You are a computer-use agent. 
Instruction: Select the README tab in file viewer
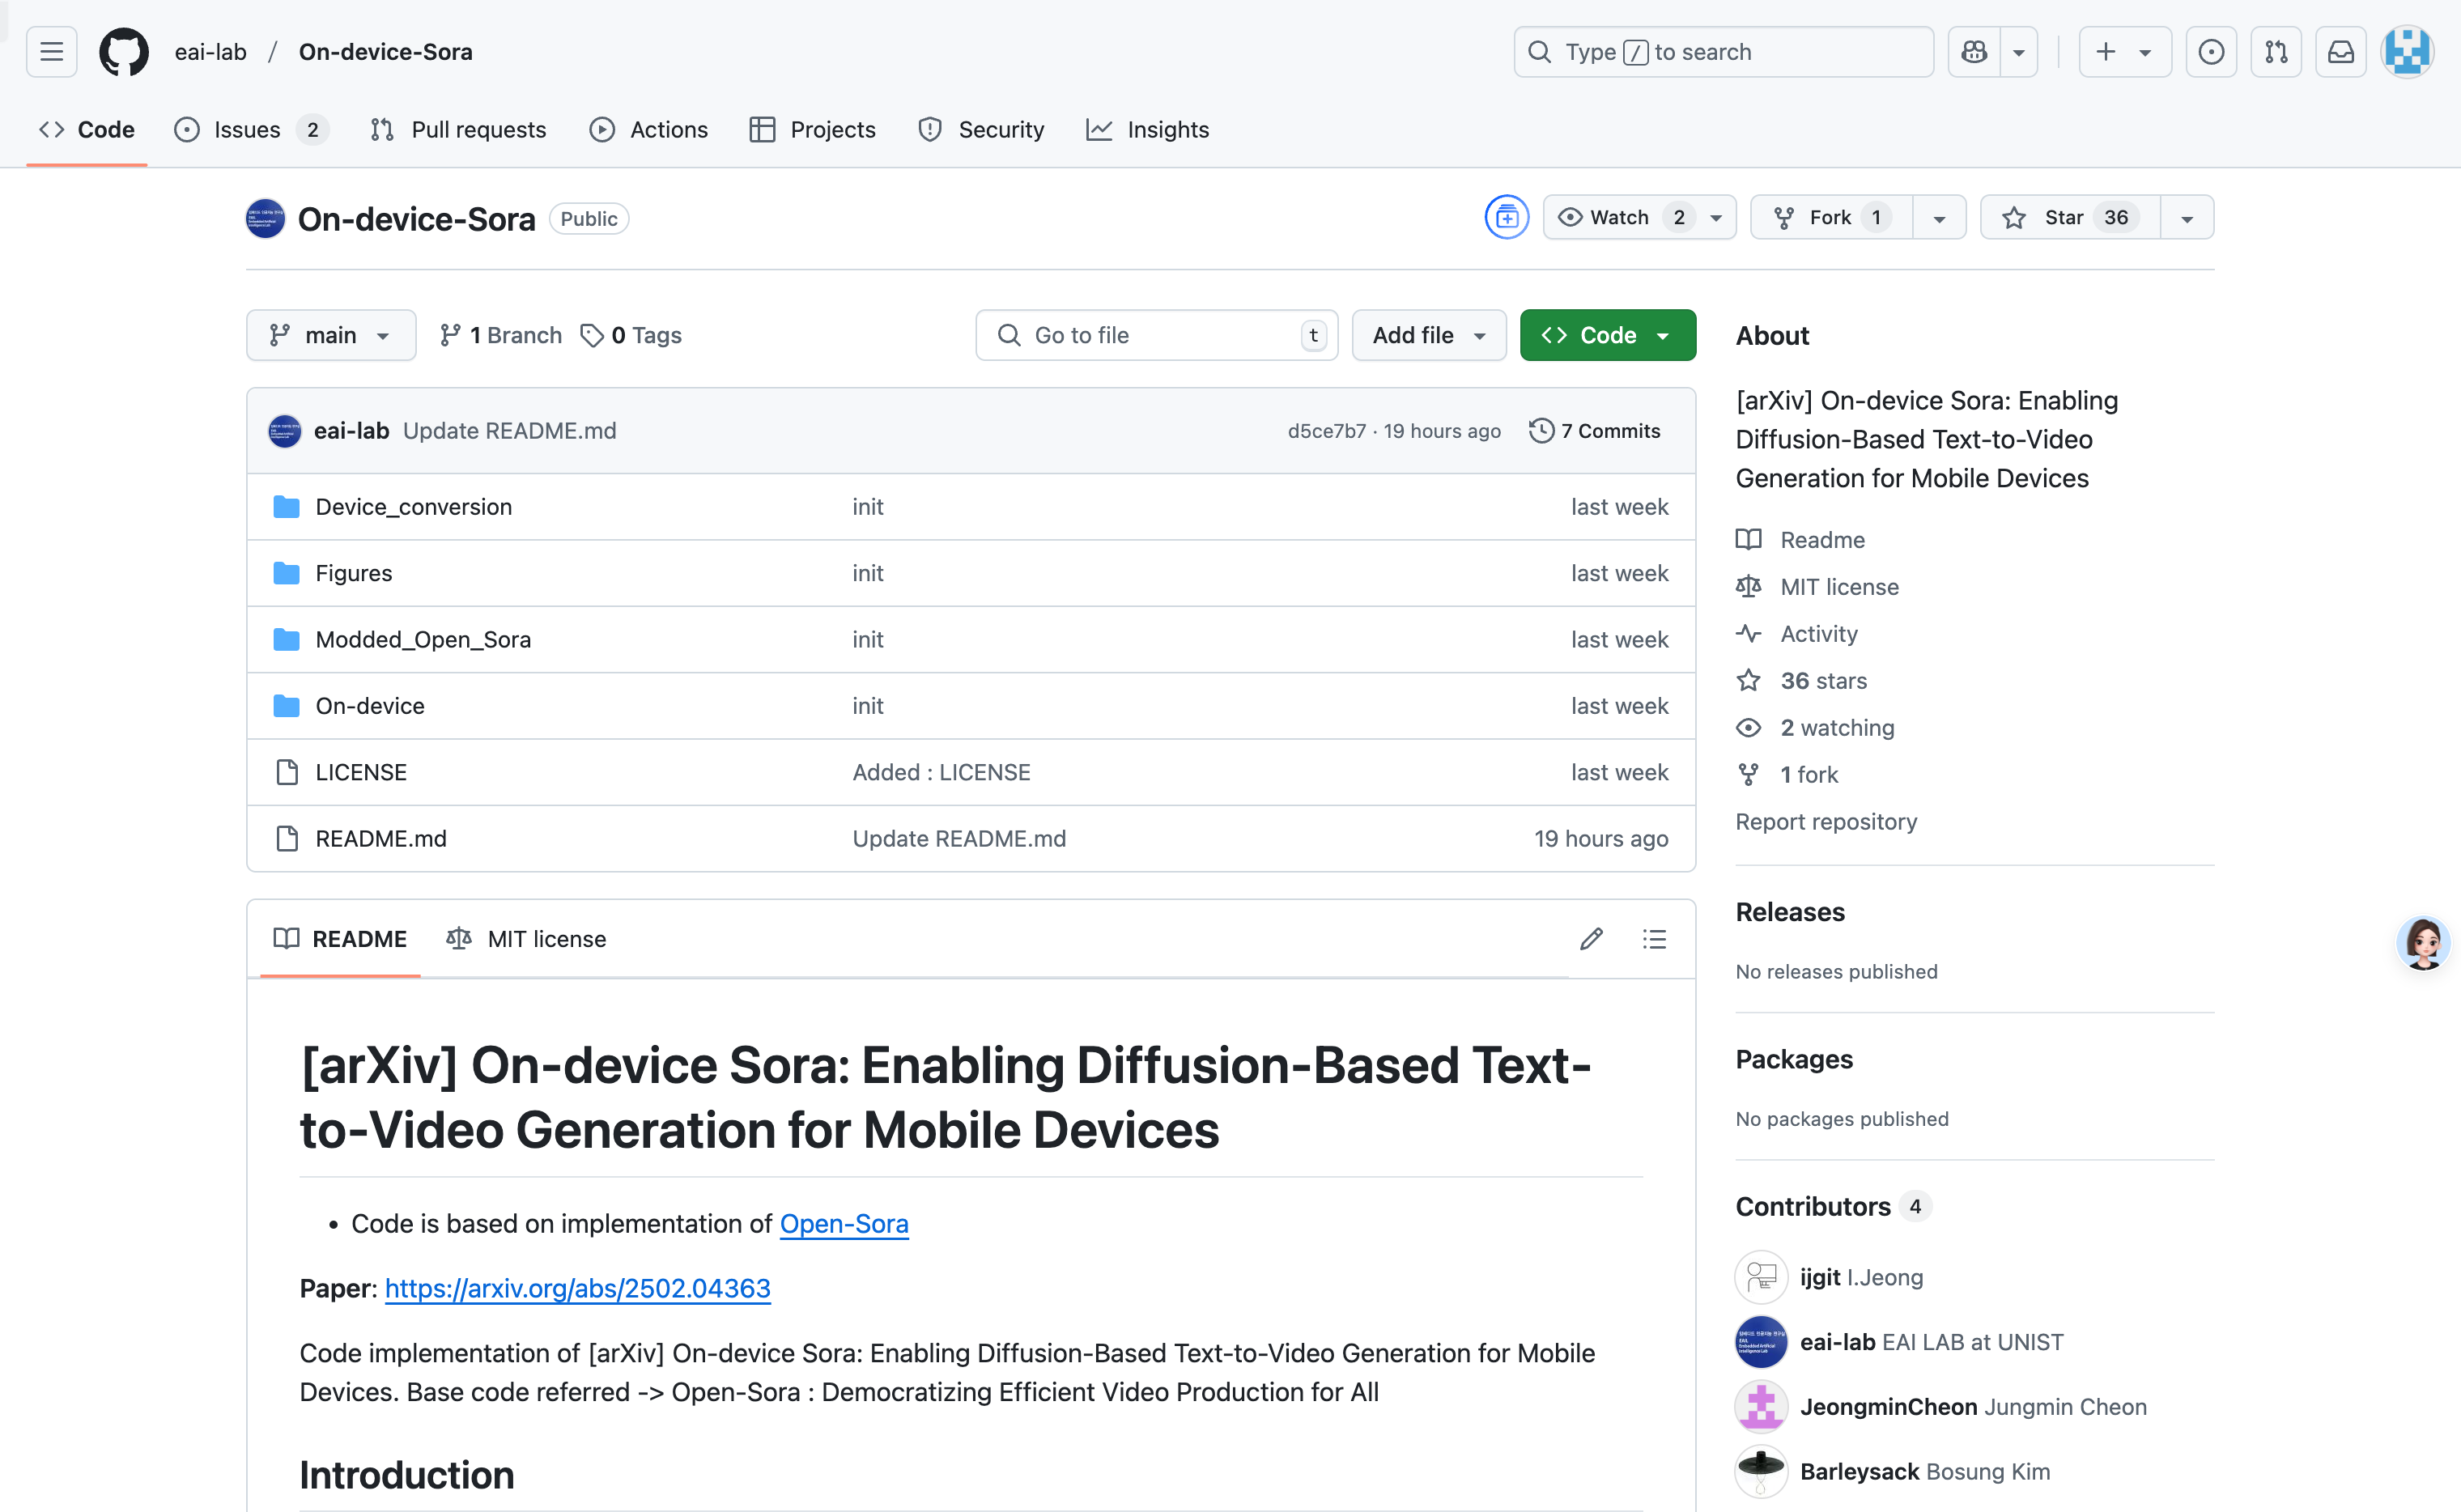(340, 939)
